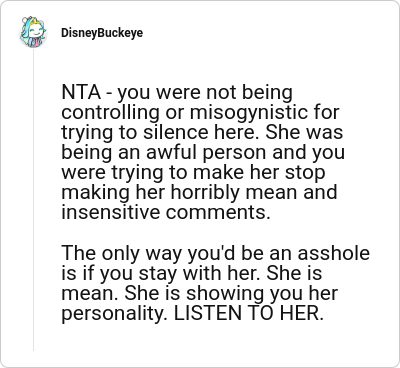The image size is (400, 368).
Task: Open the DisneyBuckeye avatar icon
Action: point(33,32)
